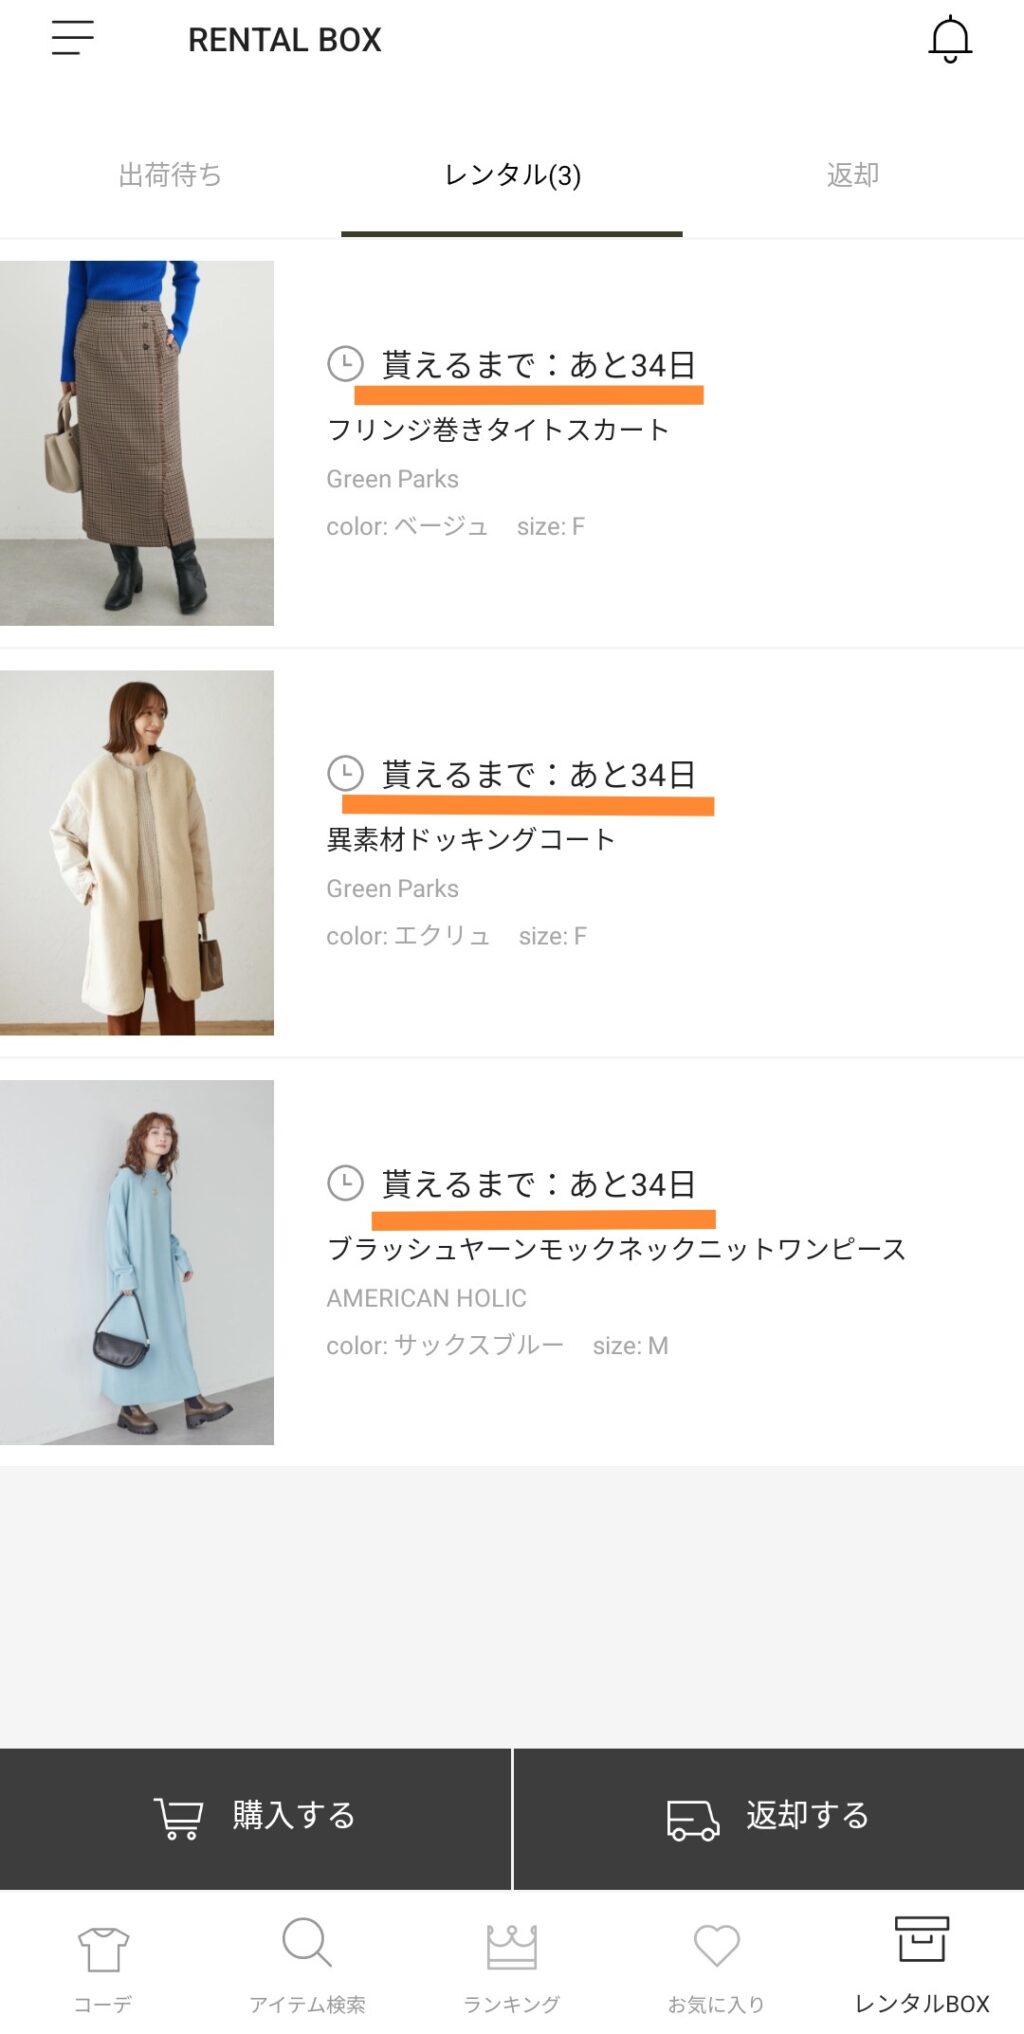
Task: Open フリンジ巻きタイトスカート item title
Action: [498, 430]
